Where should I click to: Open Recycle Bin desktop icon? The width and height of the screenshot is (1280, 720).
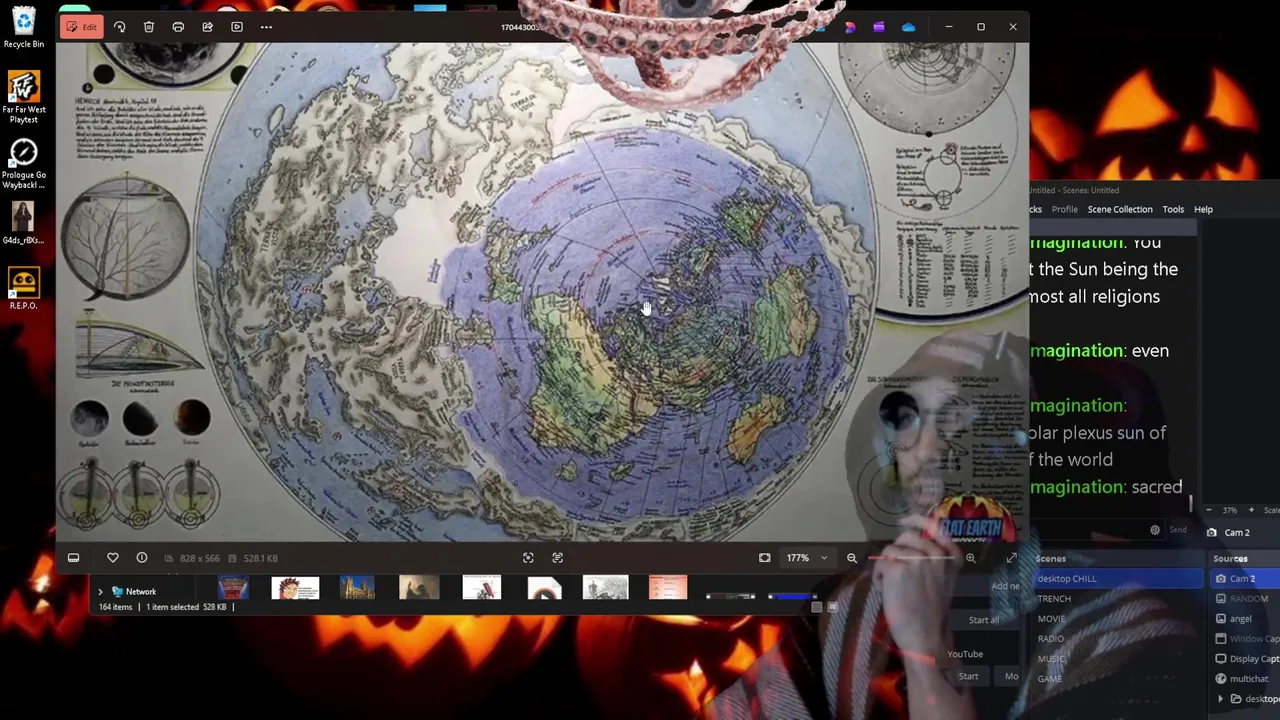pyautogui.click(x=24, y=28)
